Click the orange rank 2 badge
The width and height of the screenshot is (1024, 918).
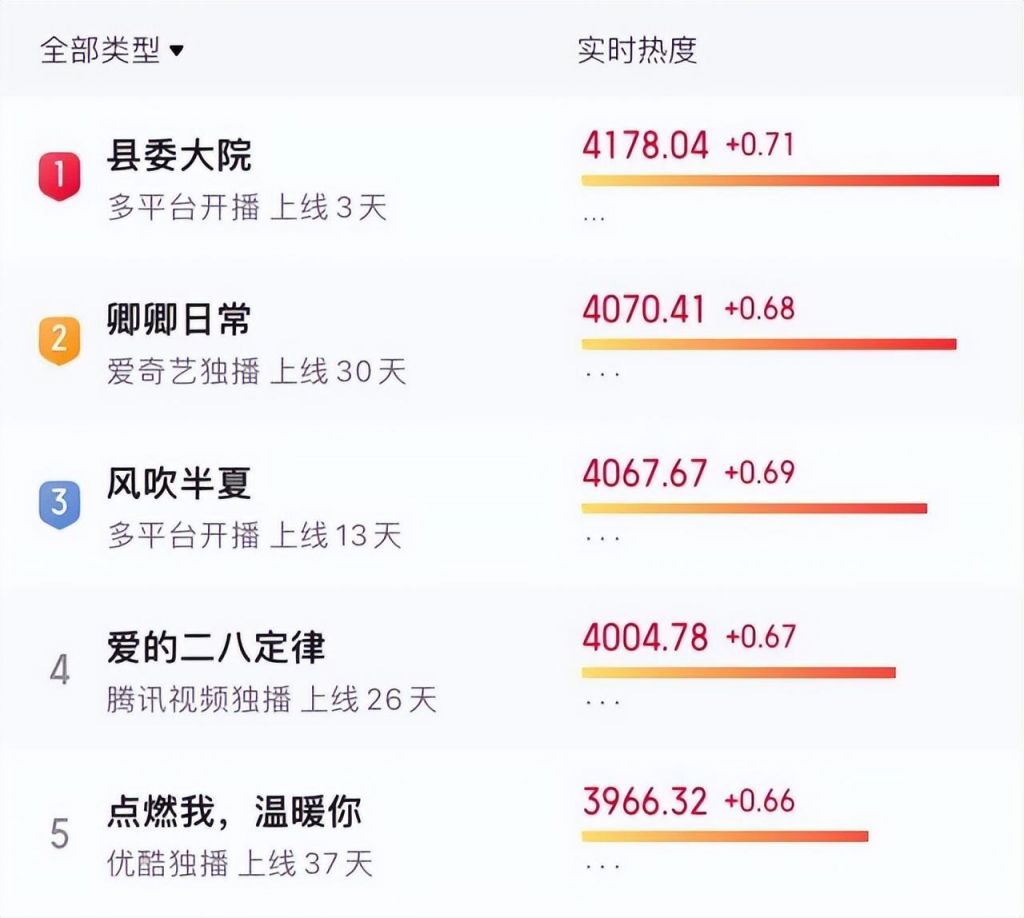59,340
